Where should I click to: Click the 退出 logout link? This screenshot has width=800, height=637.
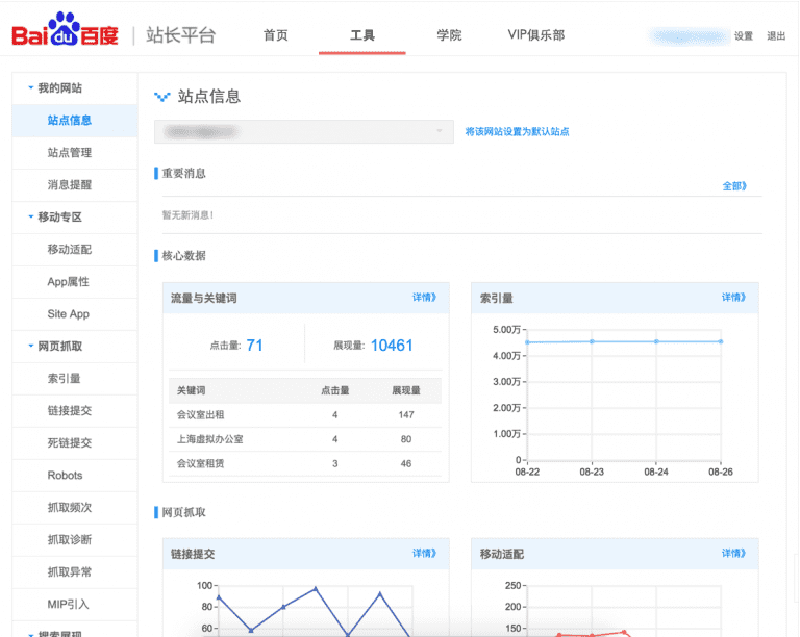(x=776, y=36)
